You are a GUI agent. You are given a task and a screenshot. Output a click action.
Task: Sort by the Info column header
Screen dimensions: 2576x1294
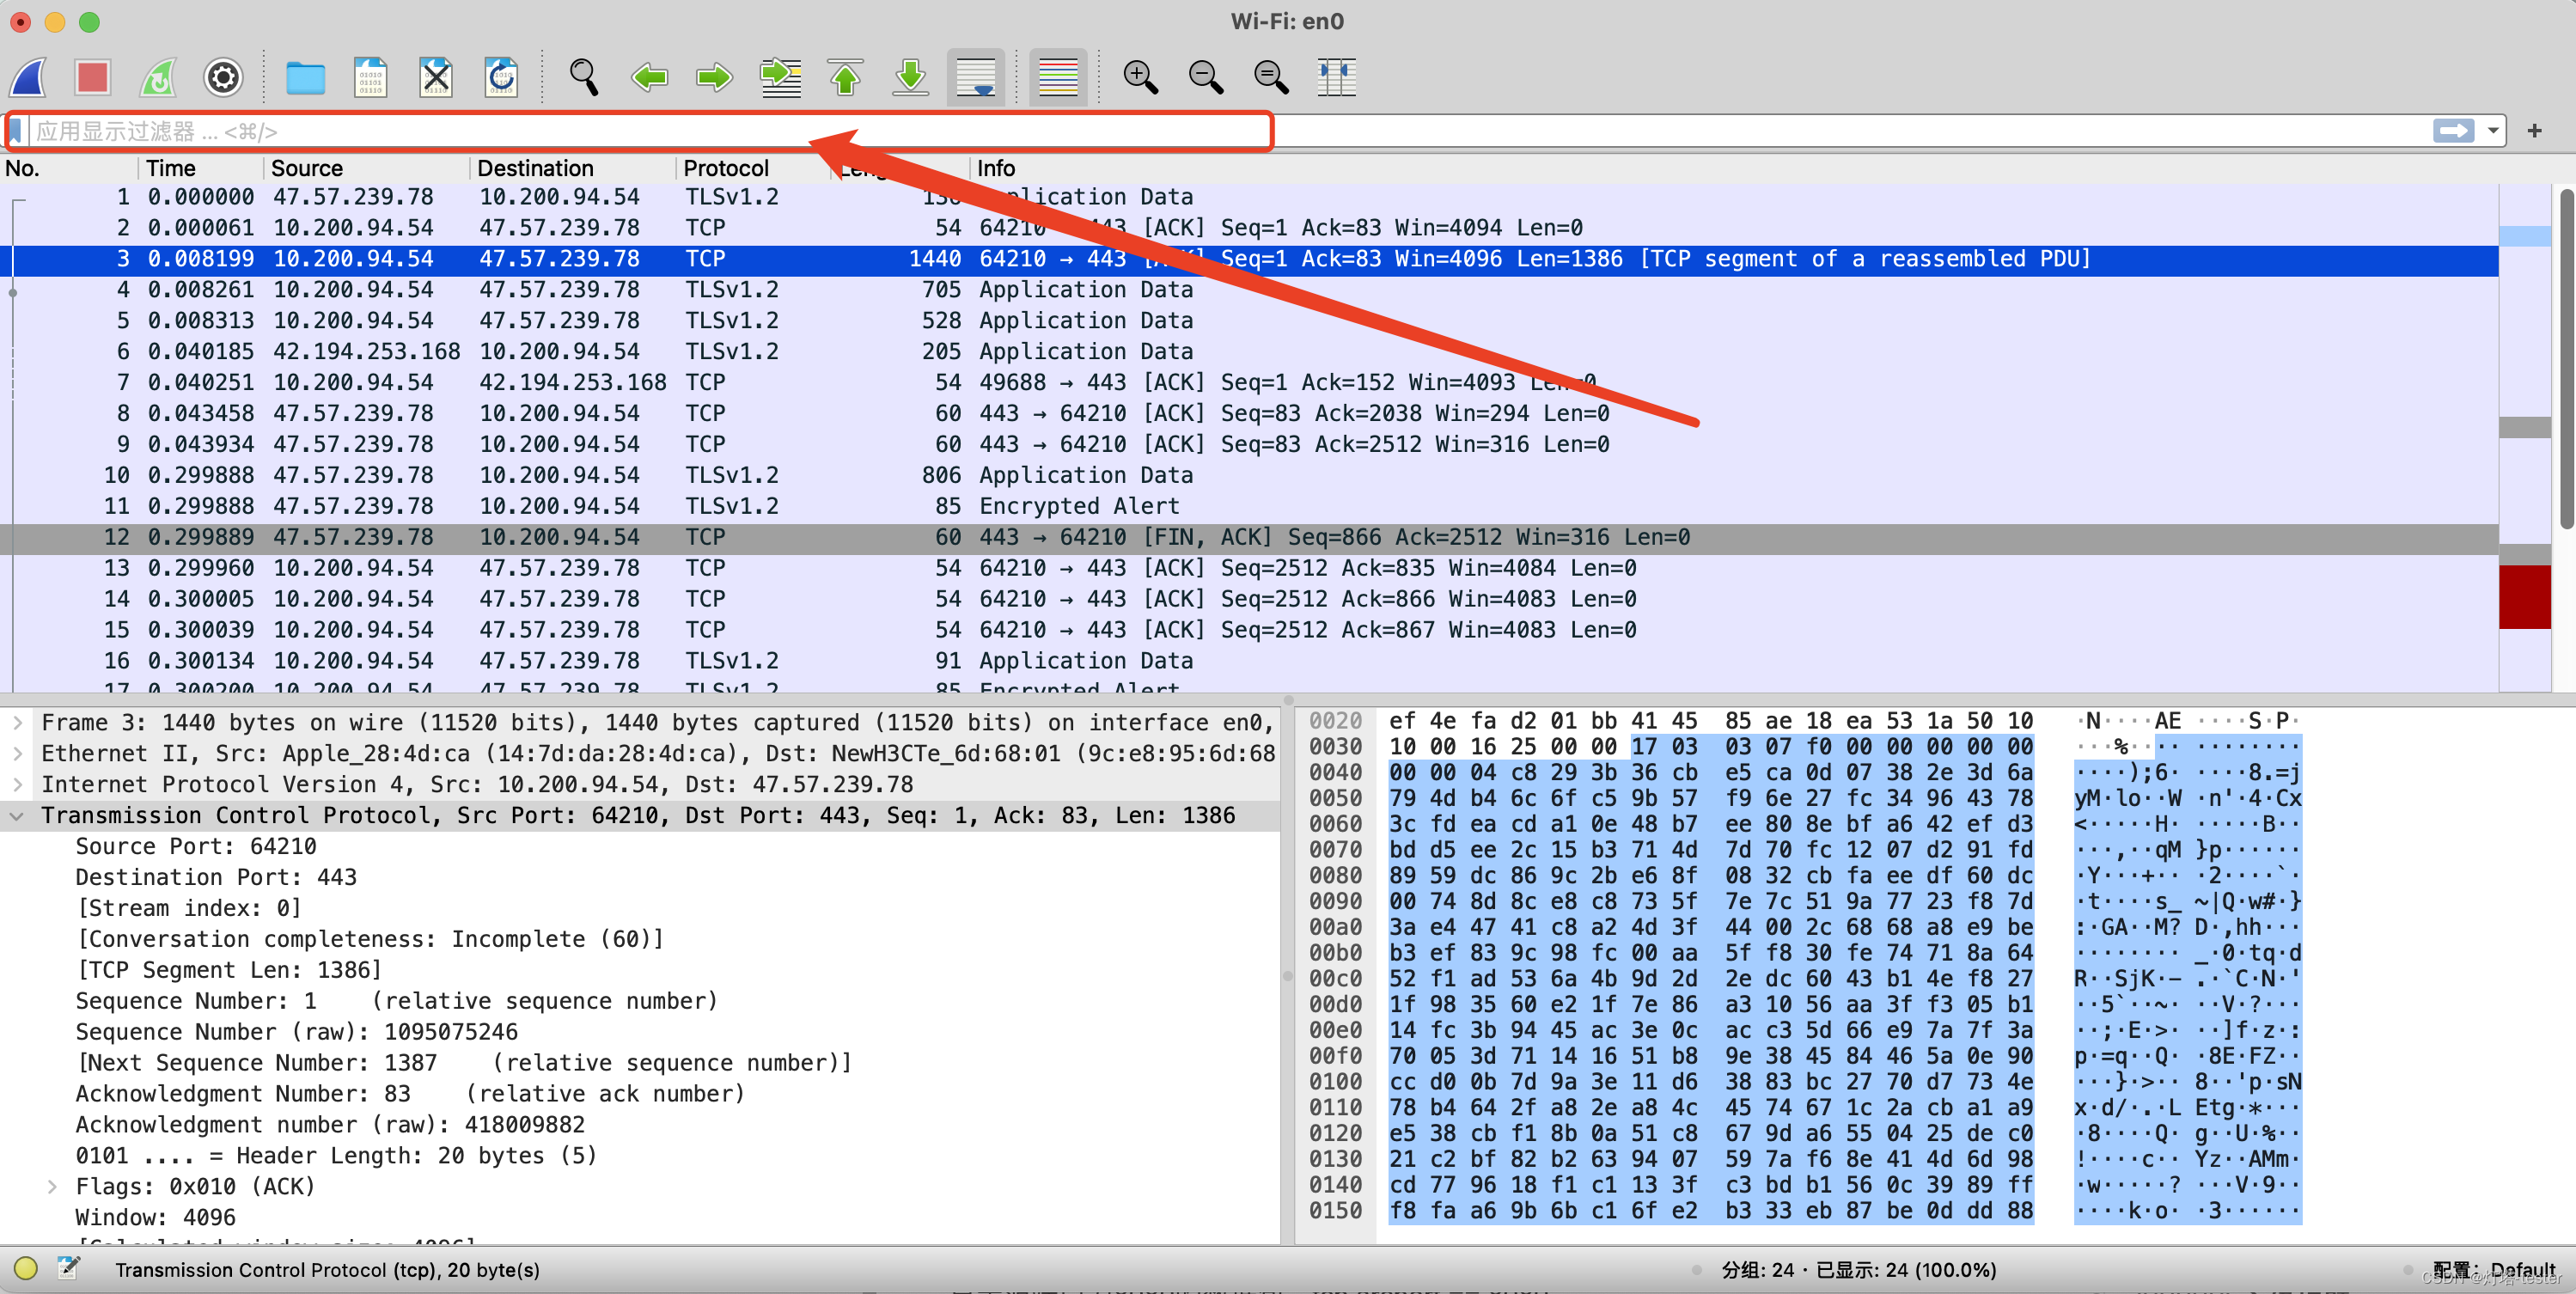(1735, 168)
